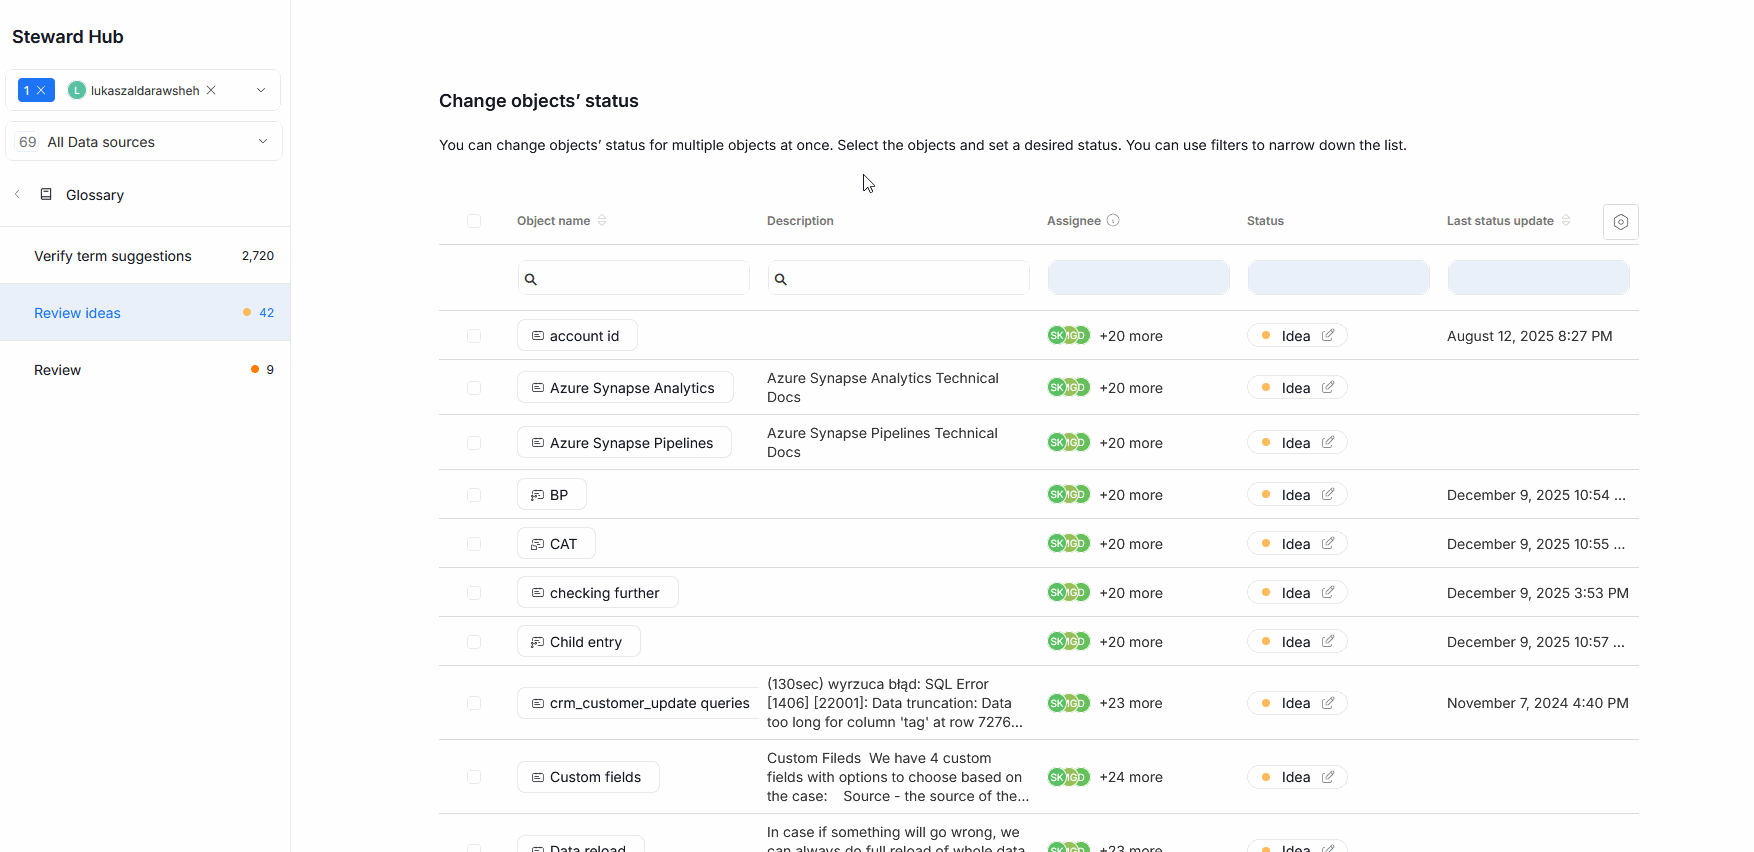
Task: Open the checking further object
Action: tap(597, 593)
